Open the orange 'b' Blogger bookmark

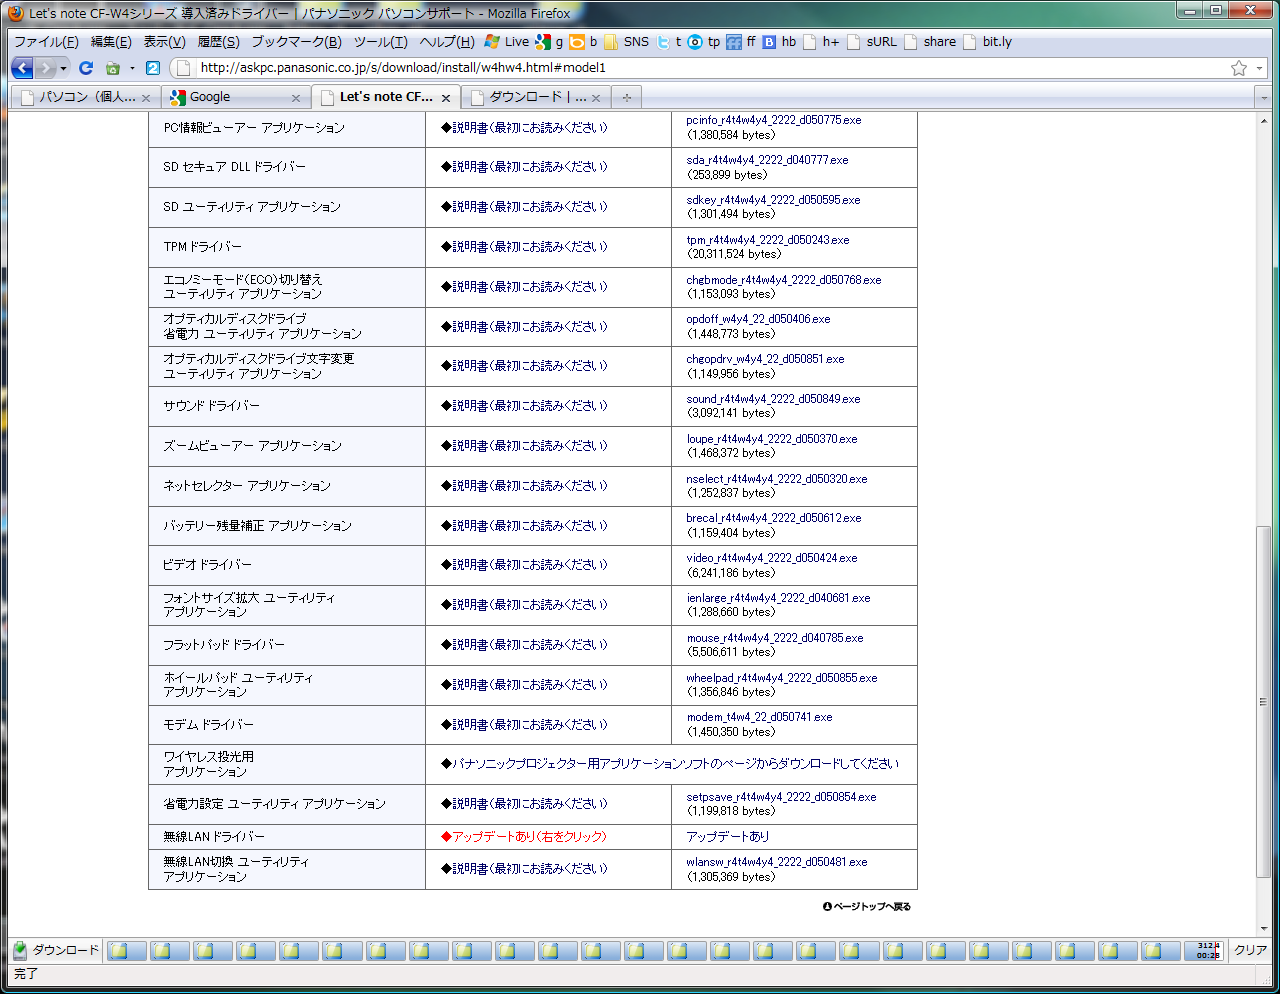coord(584,42)
